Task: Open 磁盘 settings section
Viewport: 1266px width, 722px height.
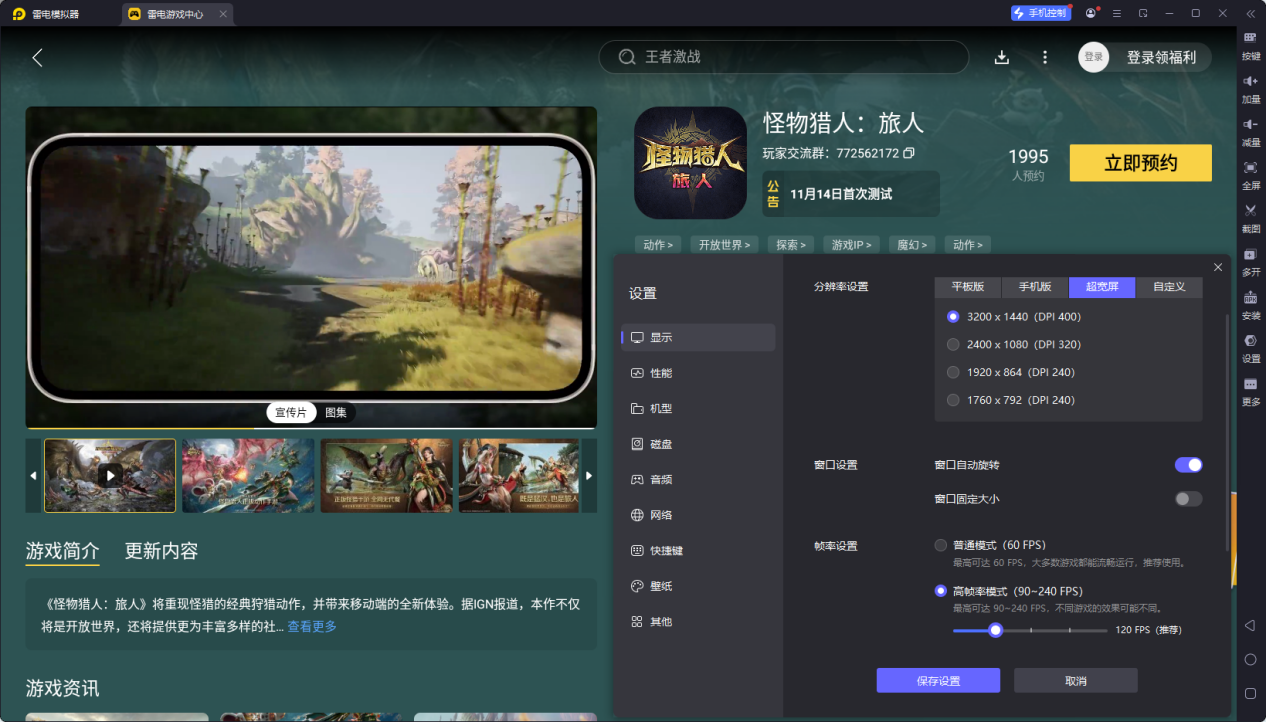Action: pyautogui.click(x=698, y=444)
